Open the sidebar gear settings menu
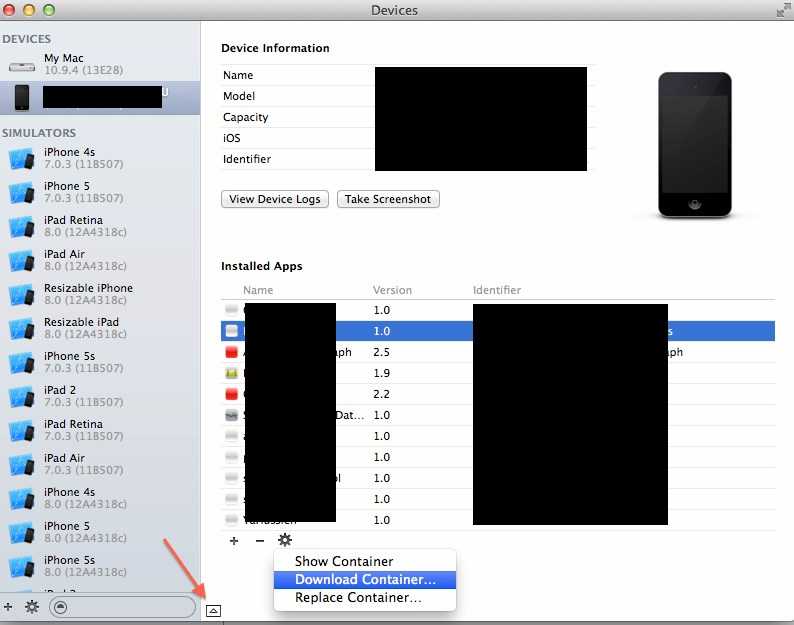Viewport: 794px width, 625px height. [x=32, y=606]
